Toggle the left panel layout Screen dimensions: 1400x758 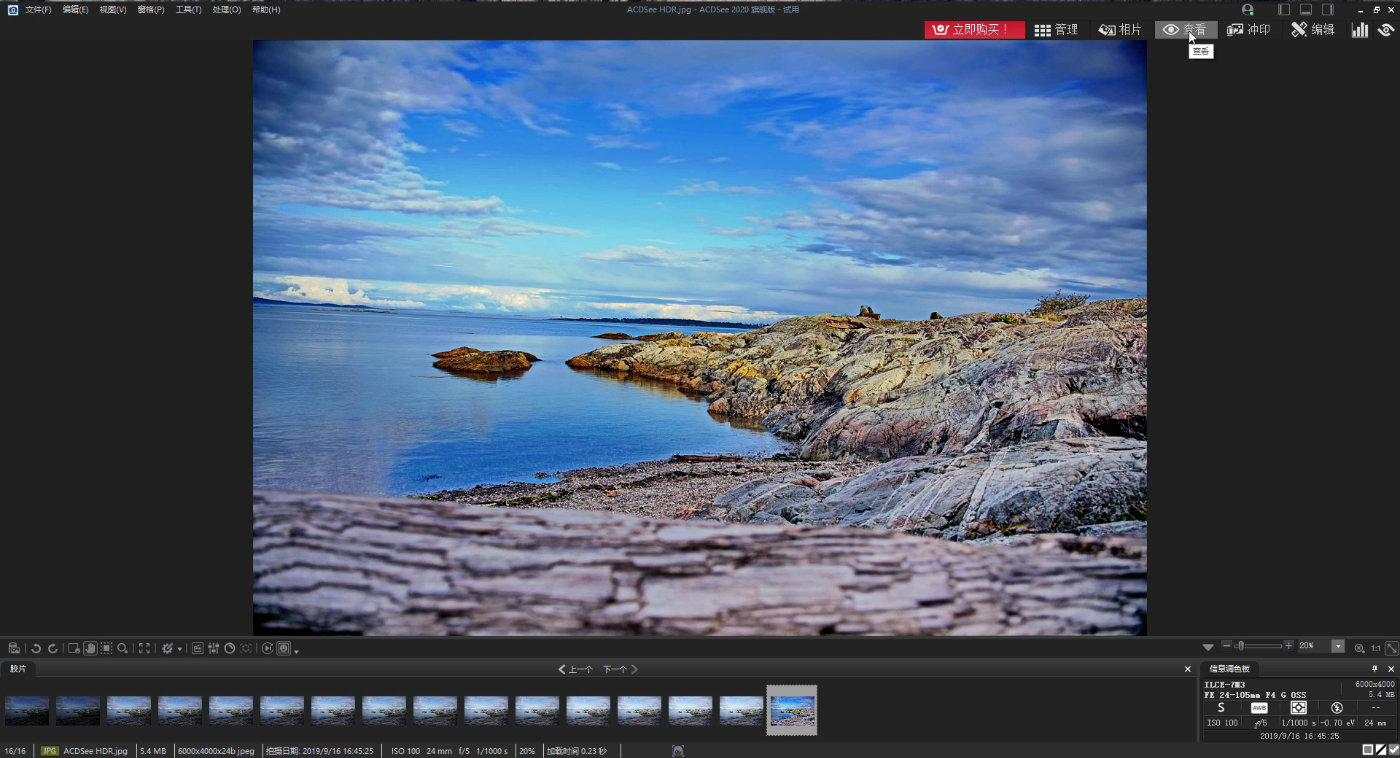tap(1284, 9)
